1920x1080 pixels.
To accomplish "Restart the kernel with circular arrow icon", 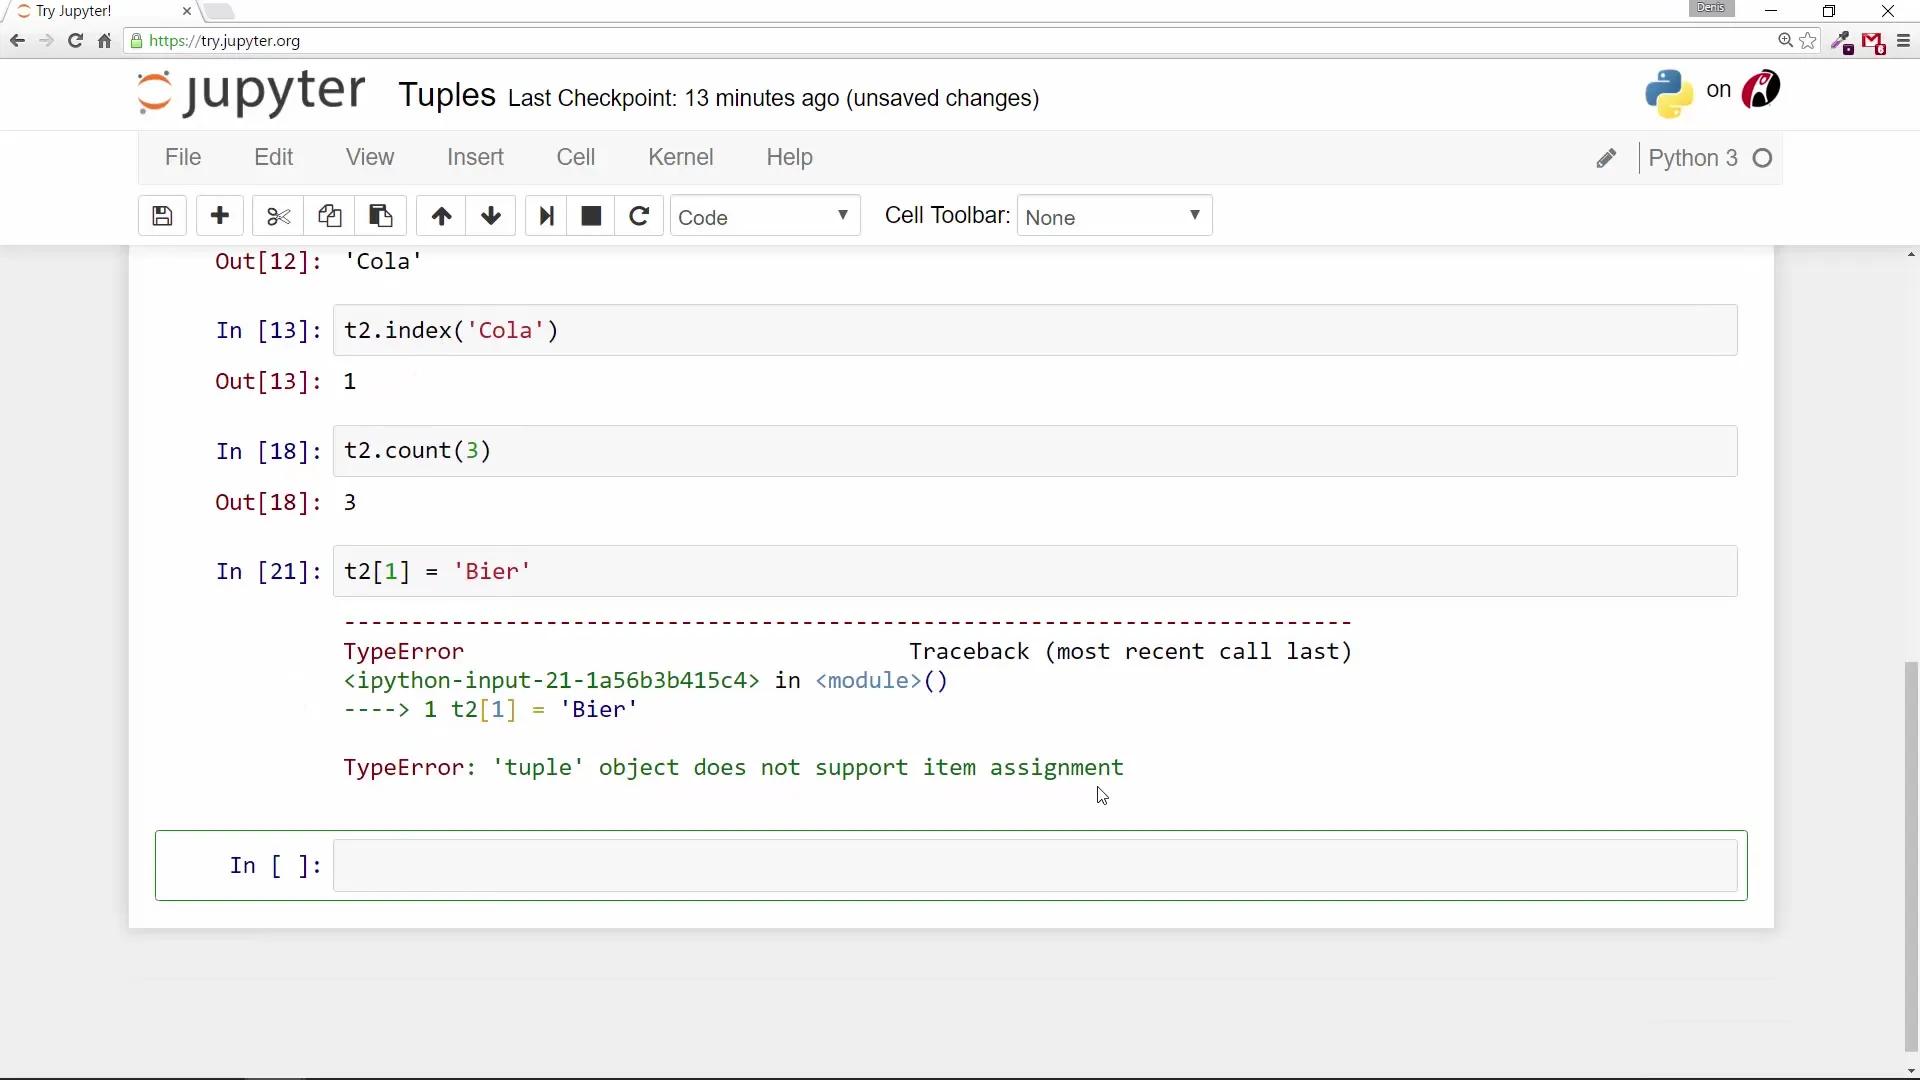I will click(x=639, y=216).
